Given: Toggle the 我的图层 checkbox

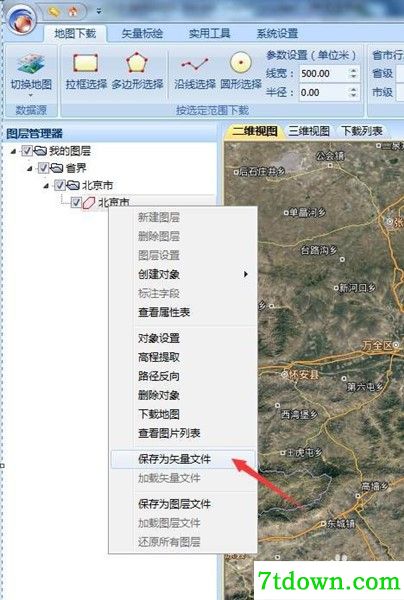Looking at the screenshot, I should pyautogui.click(x=26, y=151).
